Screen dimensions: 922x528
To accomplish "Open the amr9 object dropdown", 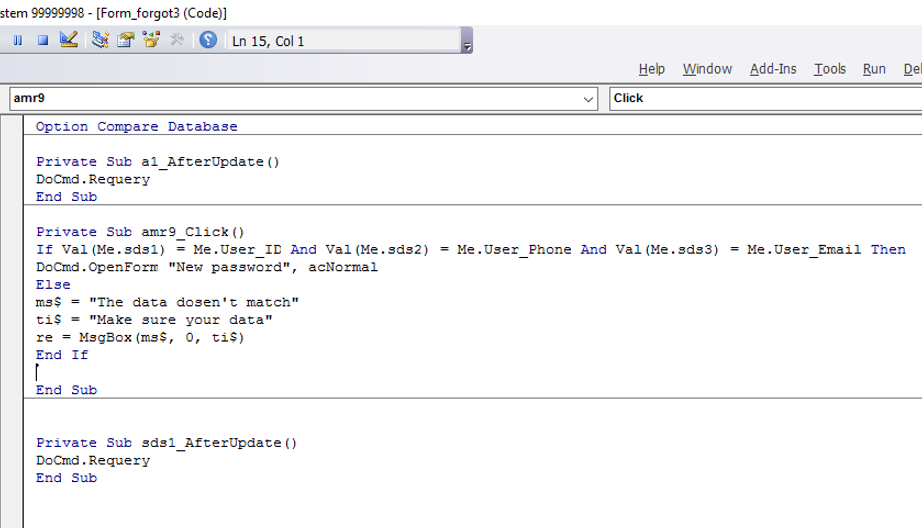I will 303,99.
